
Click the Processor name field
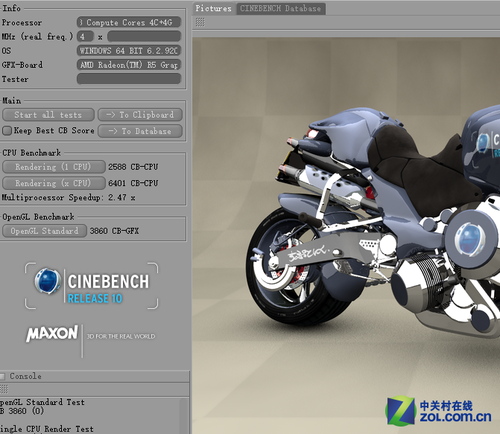pos(129,22)
